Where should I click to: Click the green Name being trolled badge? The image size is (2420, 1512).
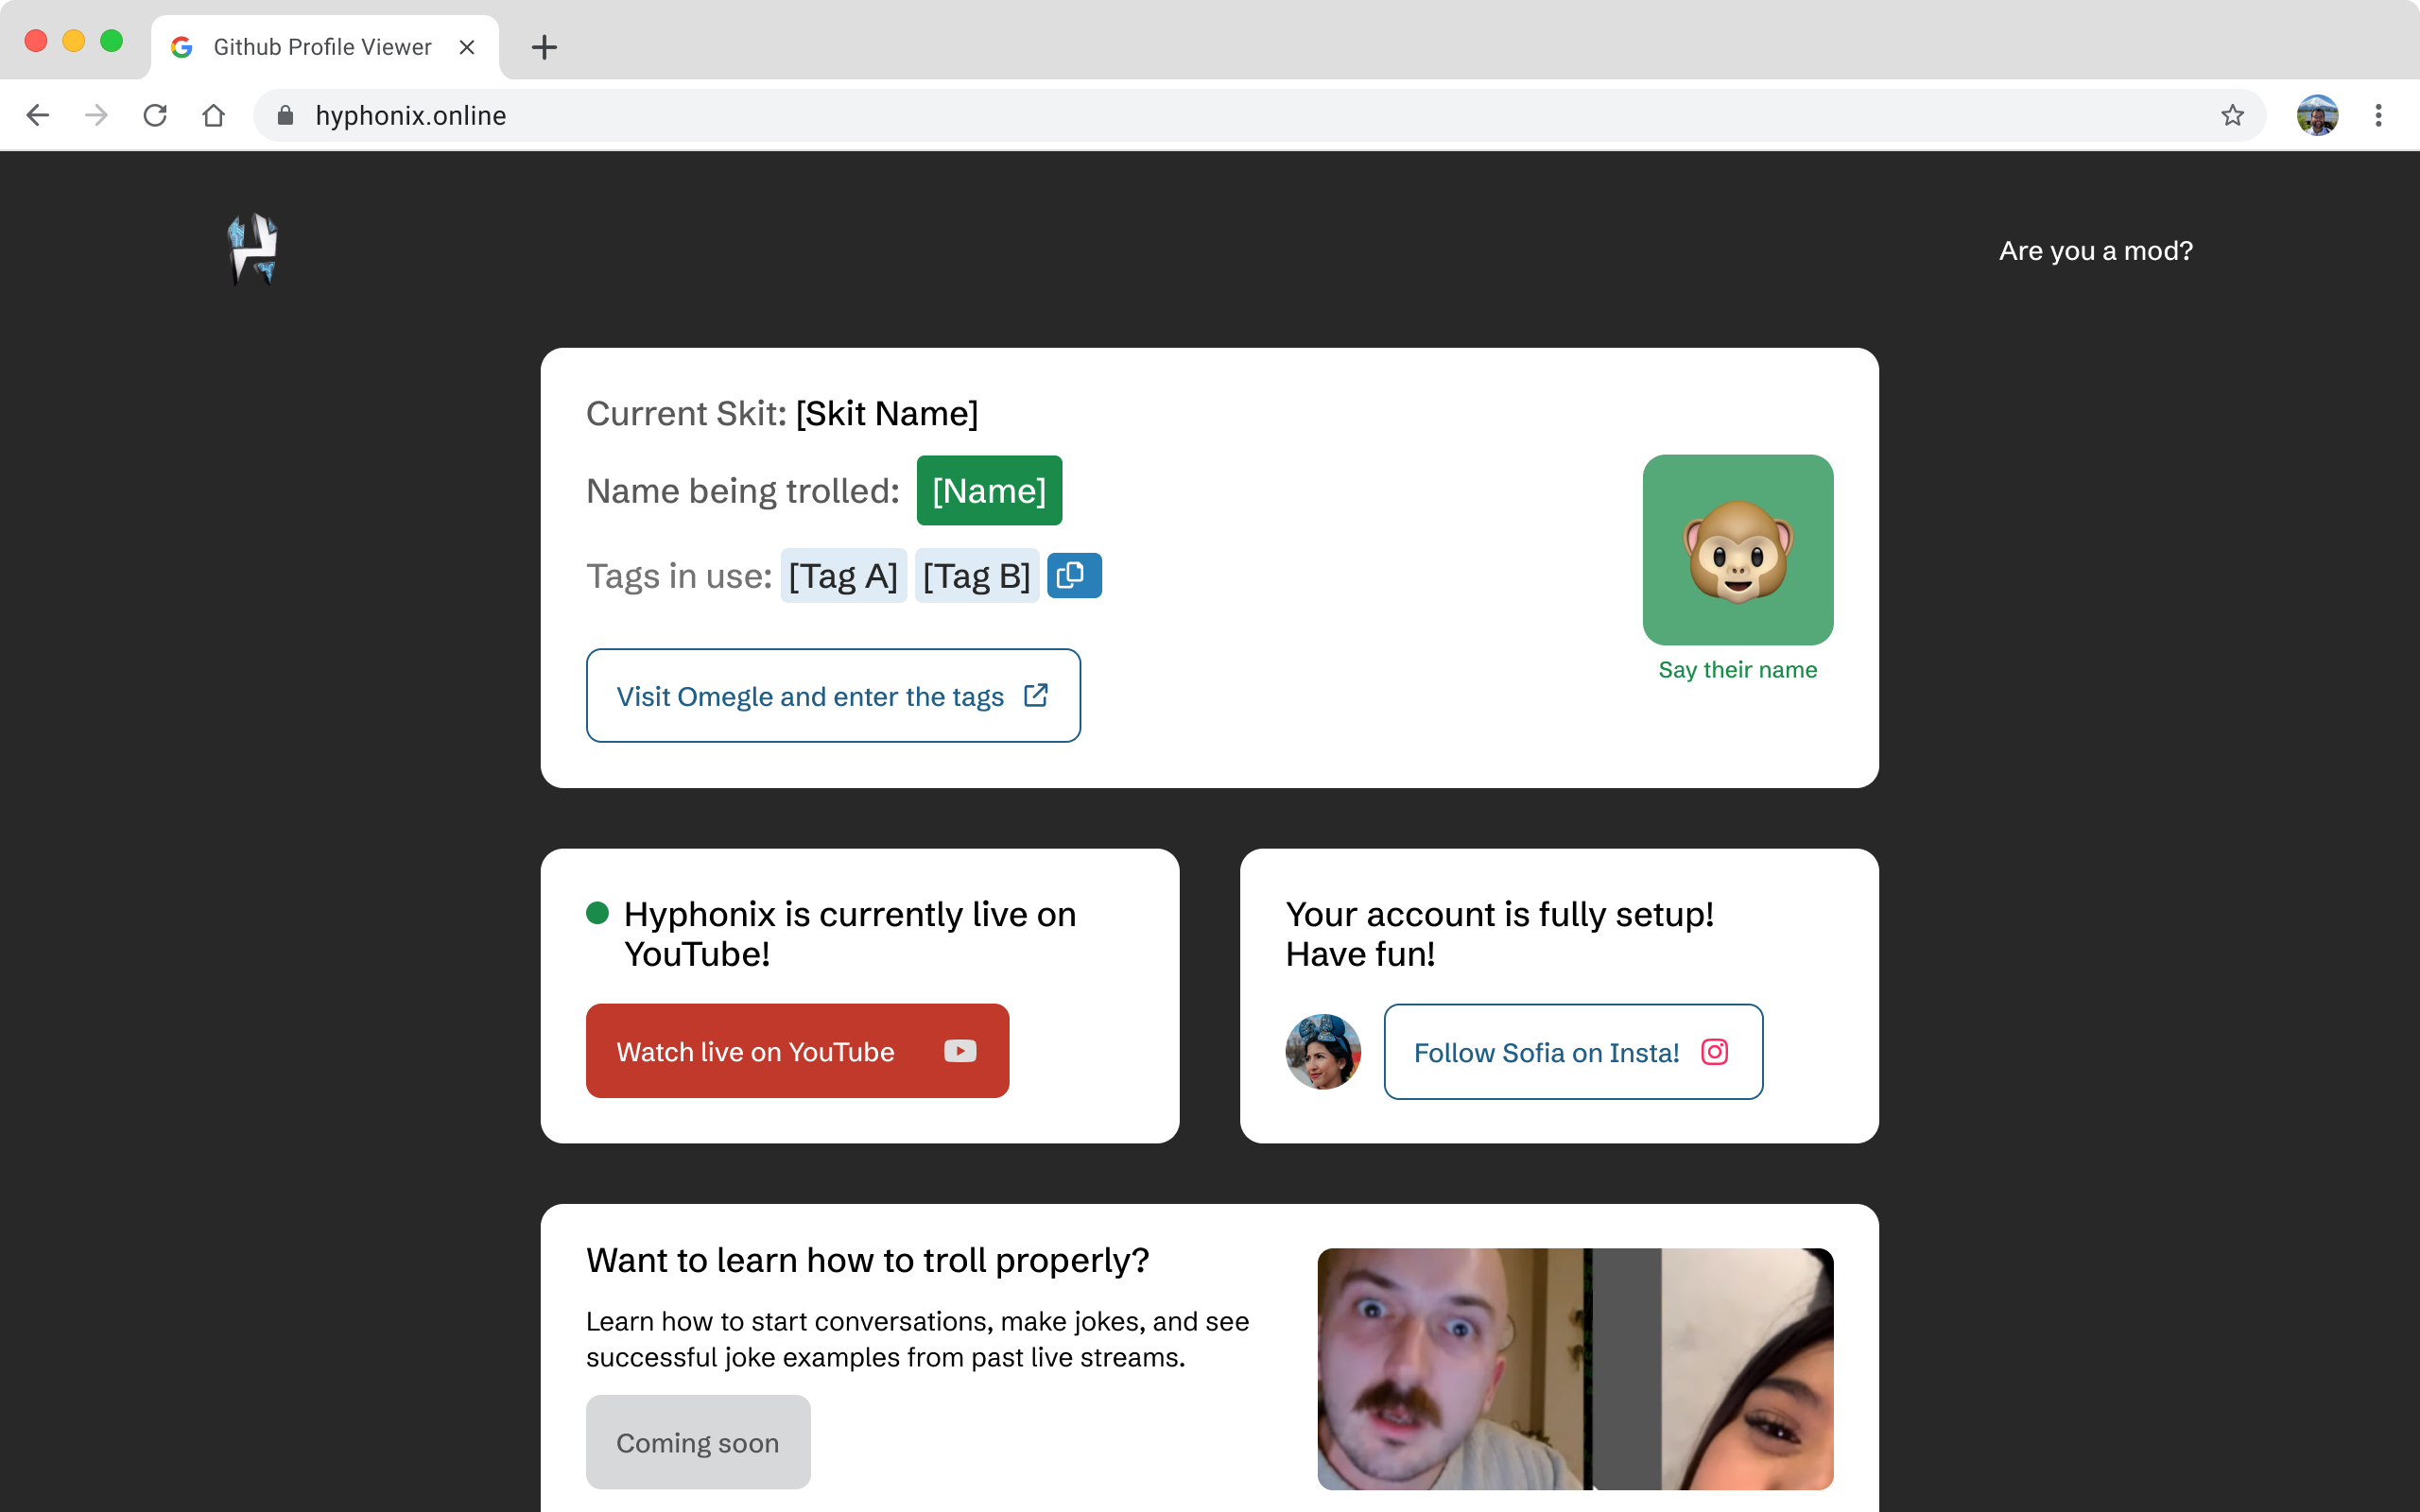pos(988,490)
